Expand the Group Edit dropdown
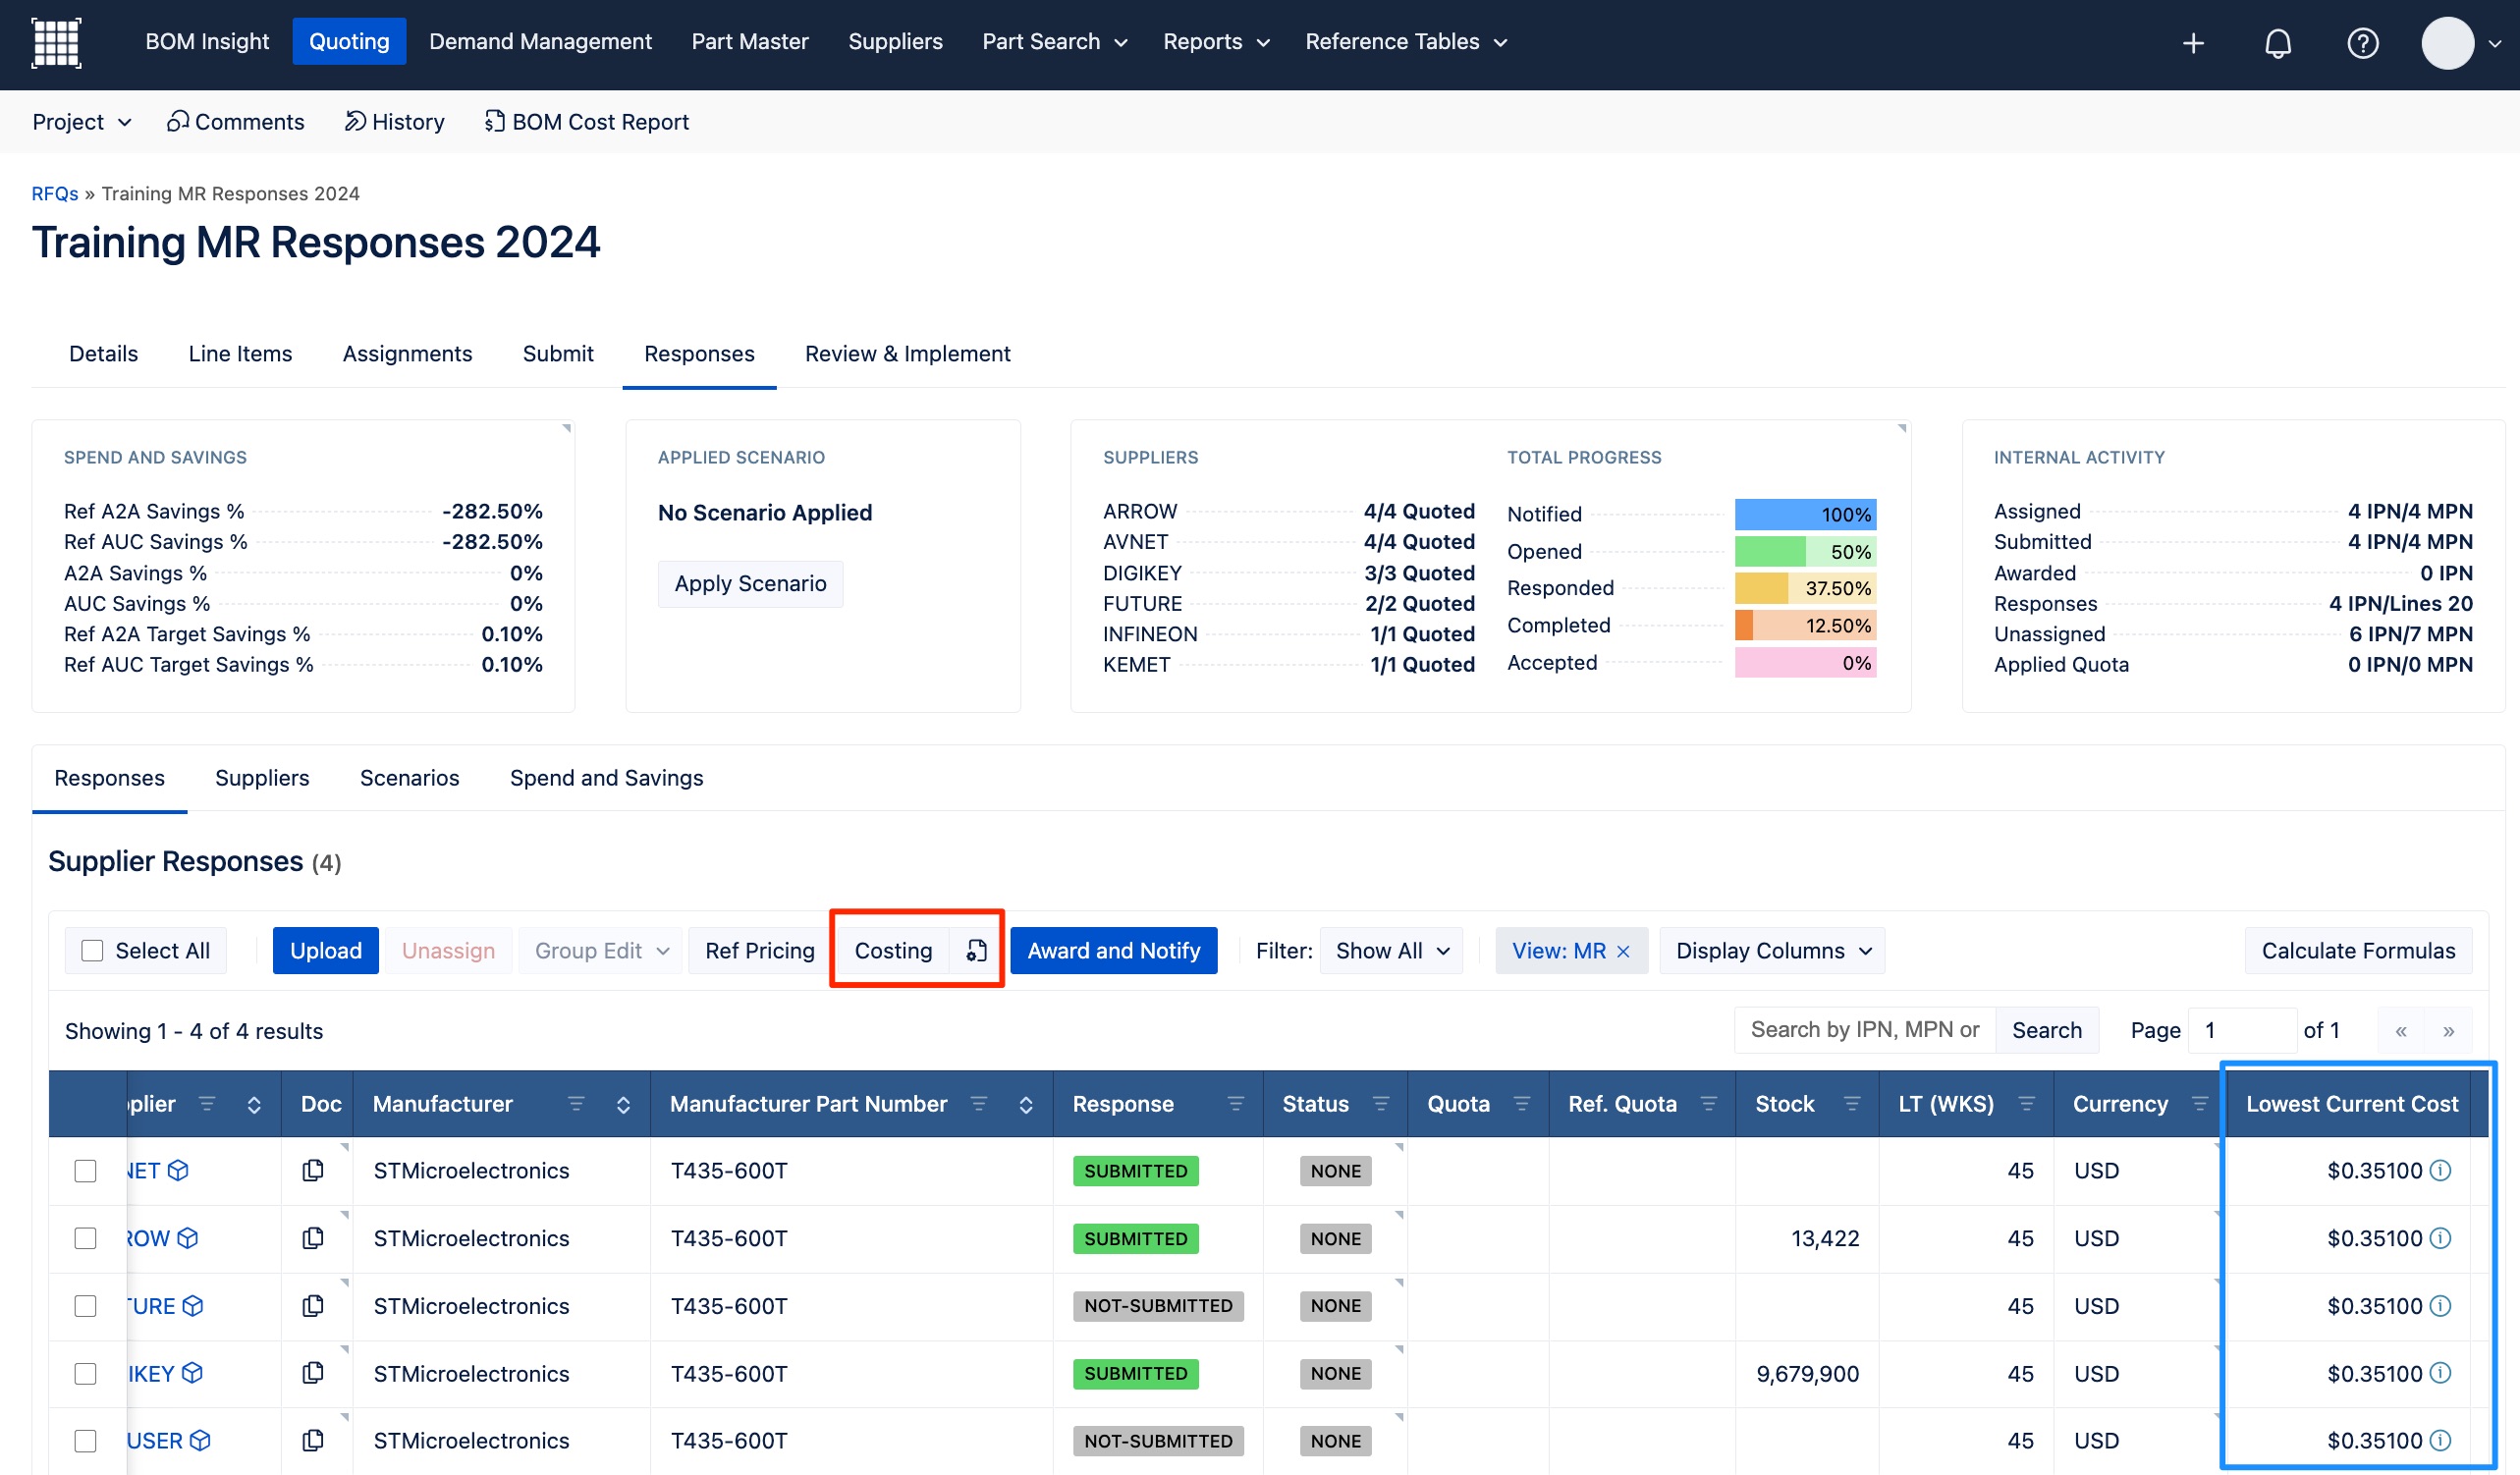 tap(600, 950)
